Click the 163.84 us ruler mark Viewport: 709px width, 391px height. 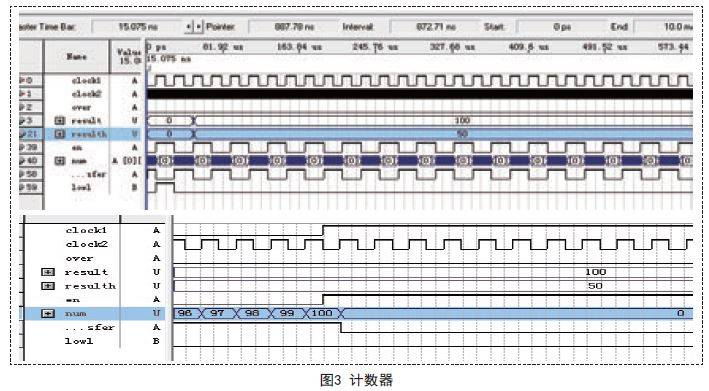(299, 47)
